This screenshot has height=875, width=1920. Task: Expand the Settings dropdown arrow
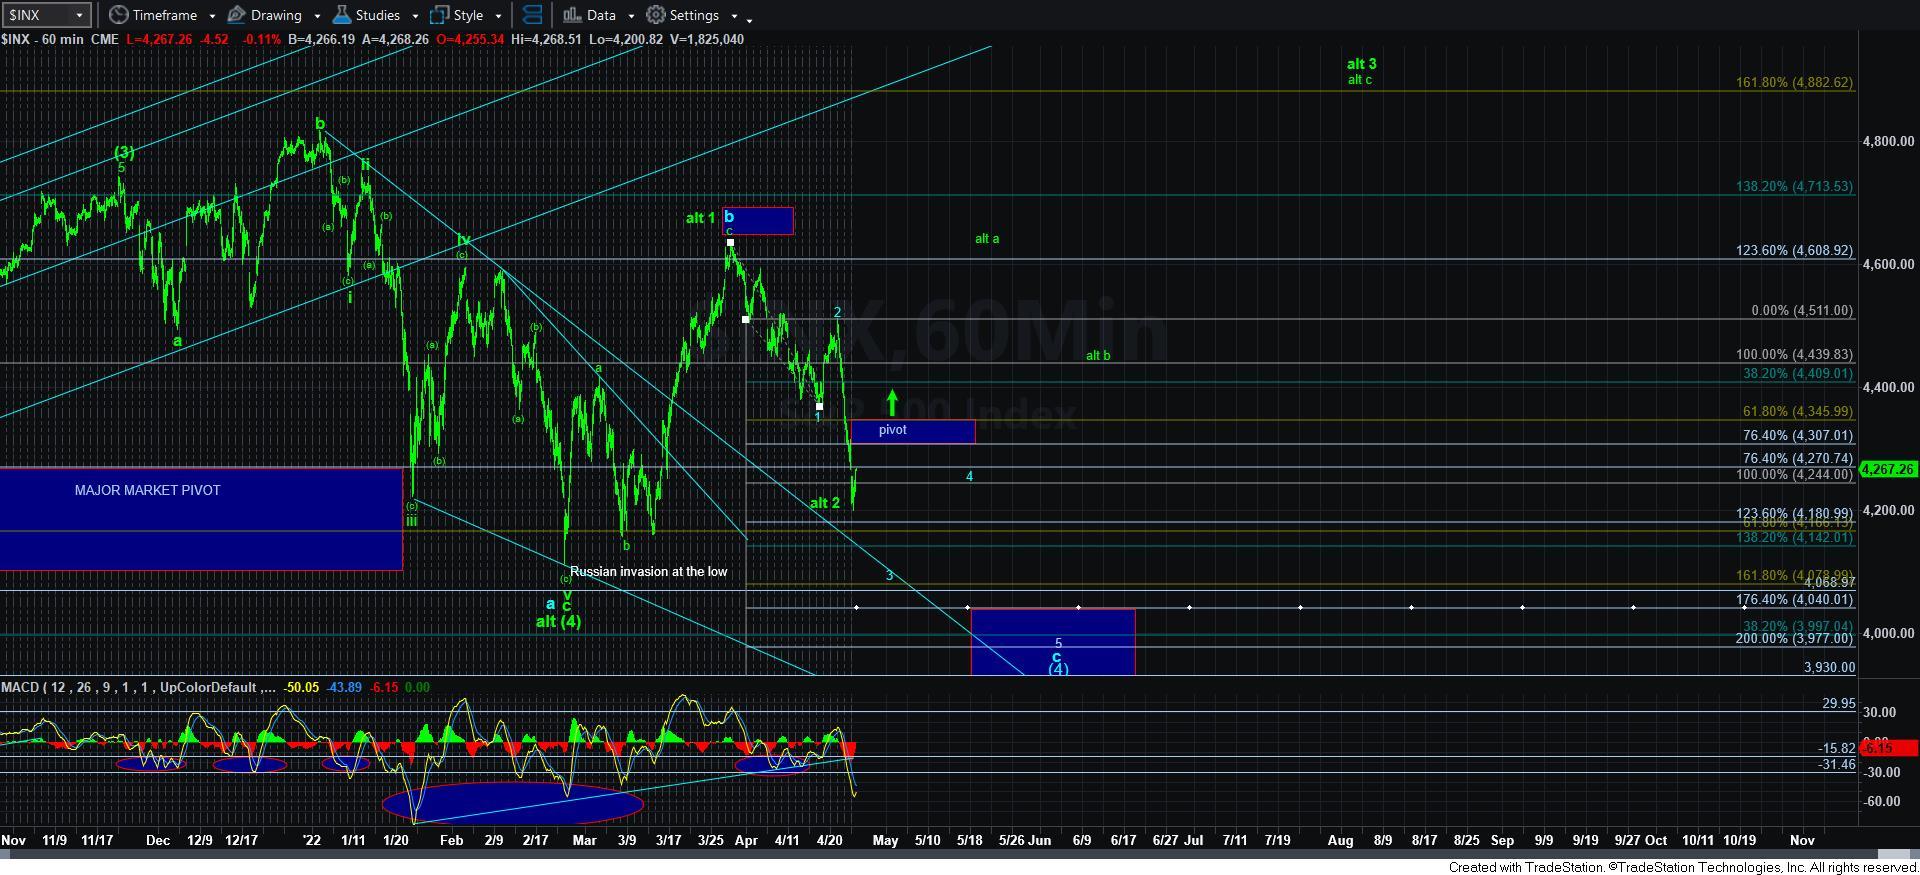point(734,16)
